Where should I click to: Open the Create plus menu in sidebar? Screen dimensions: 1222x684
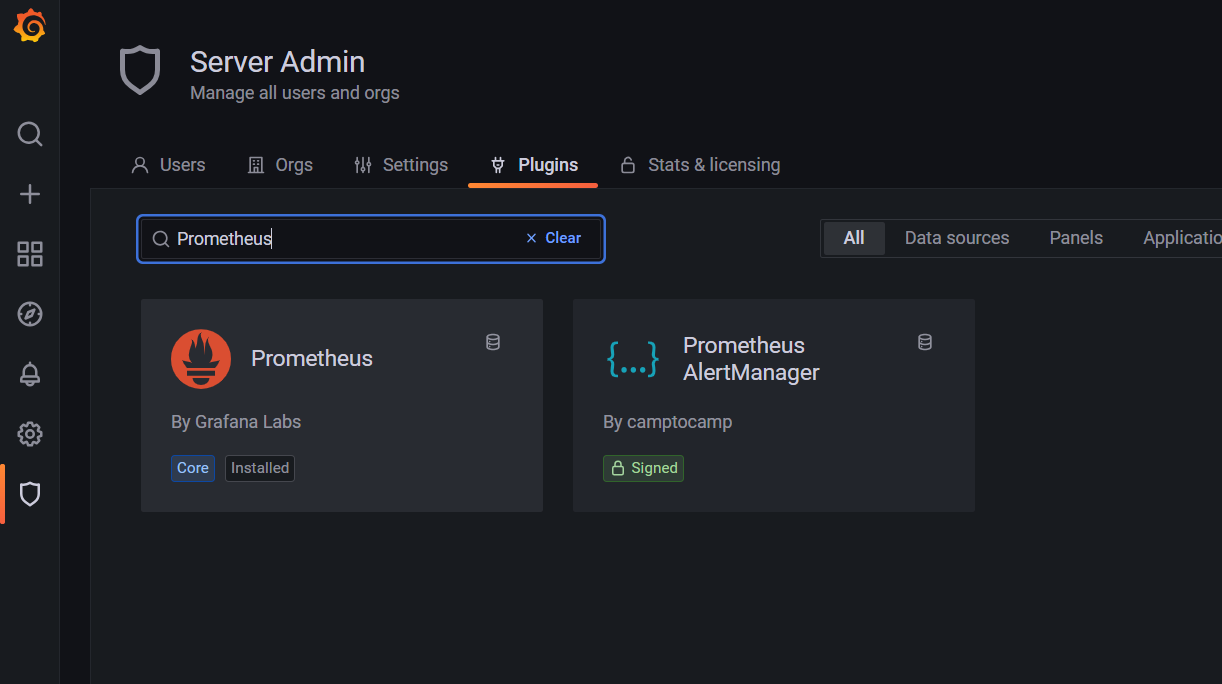tap(30, 194)
